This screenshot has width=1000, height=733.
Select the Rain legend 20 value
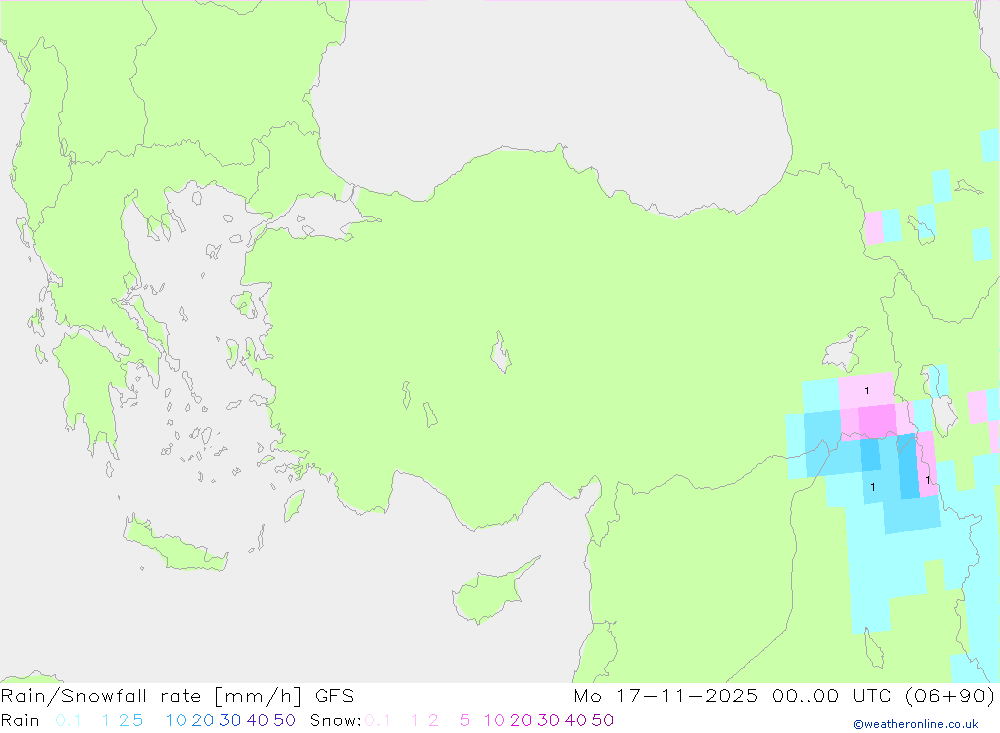tap(203, 720)
